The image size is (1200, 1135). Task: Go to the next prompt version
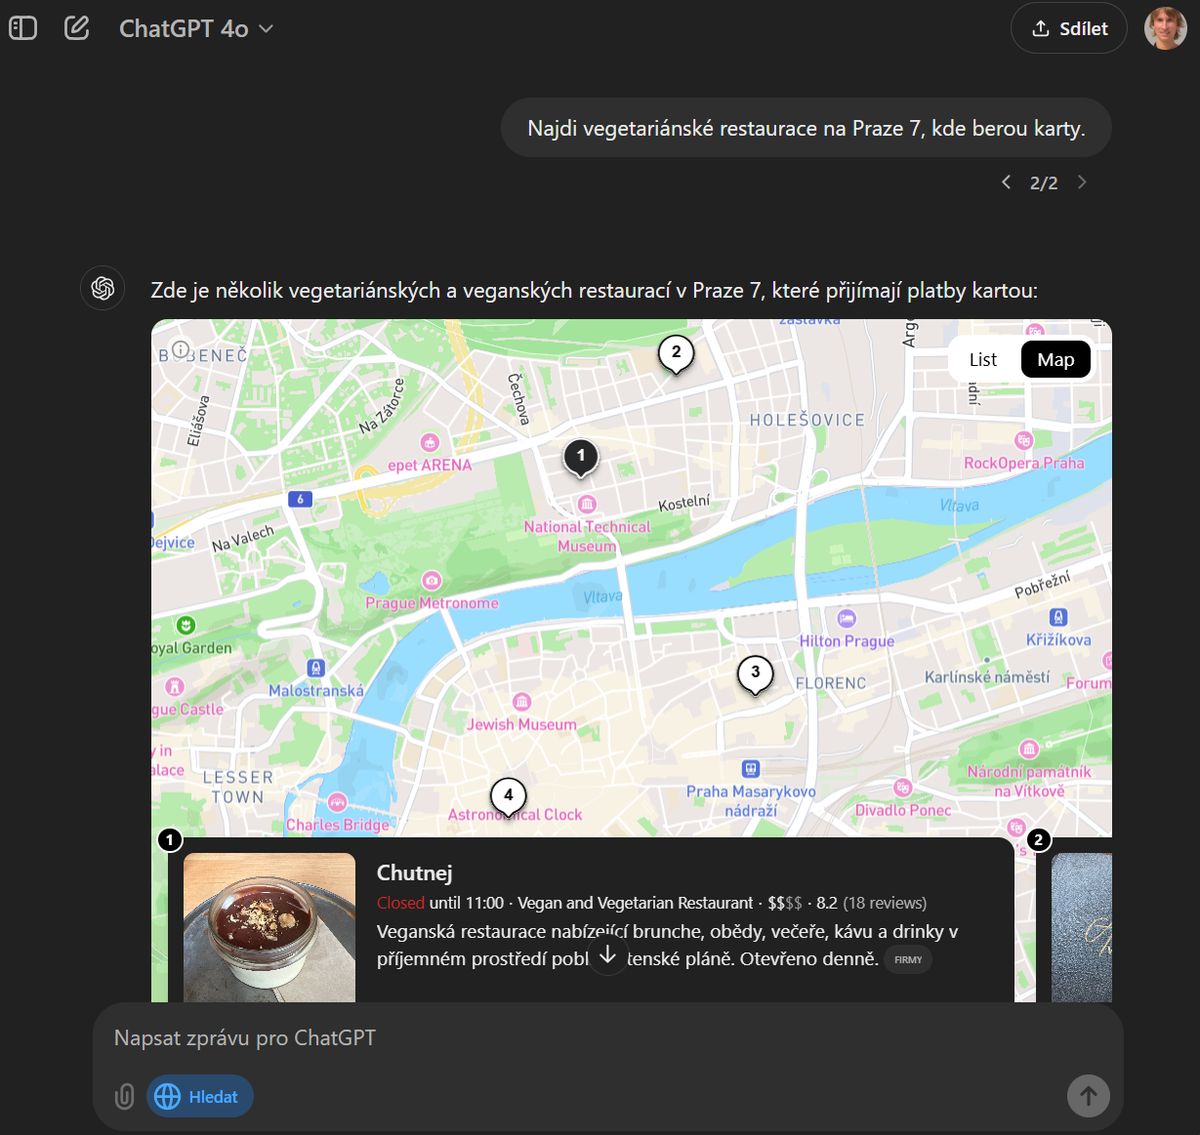[x=1082, y=182]
